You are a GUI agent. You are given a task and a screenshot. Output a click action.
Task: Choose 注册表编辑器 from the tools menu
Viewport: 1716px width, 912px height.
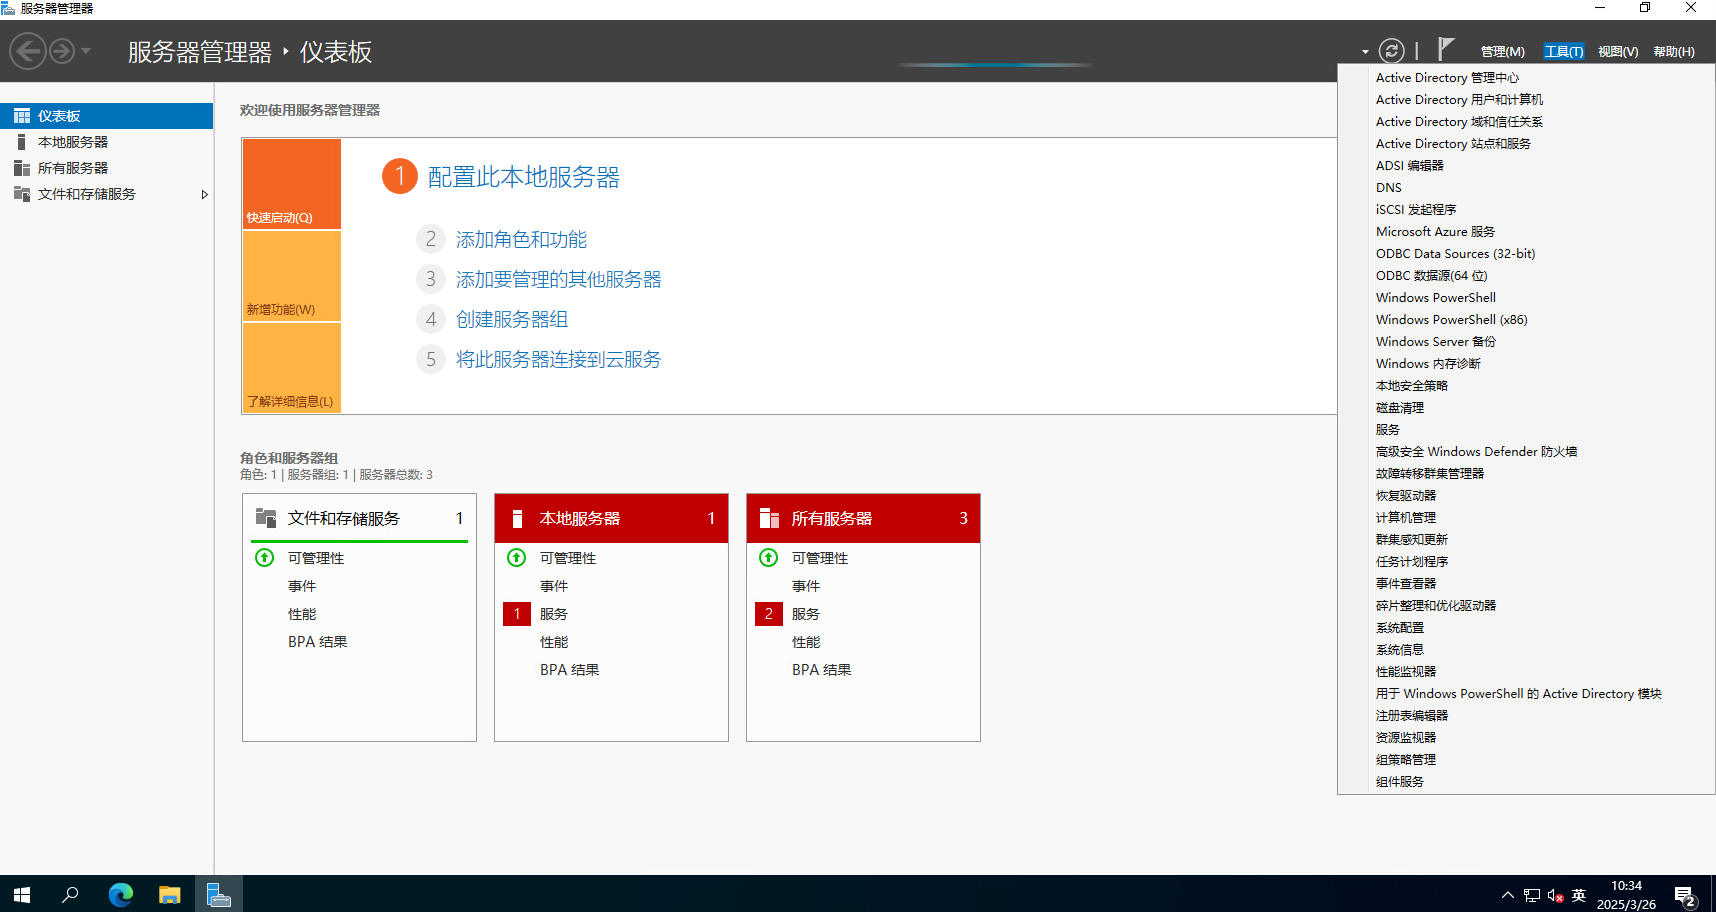pos(1411,716)
